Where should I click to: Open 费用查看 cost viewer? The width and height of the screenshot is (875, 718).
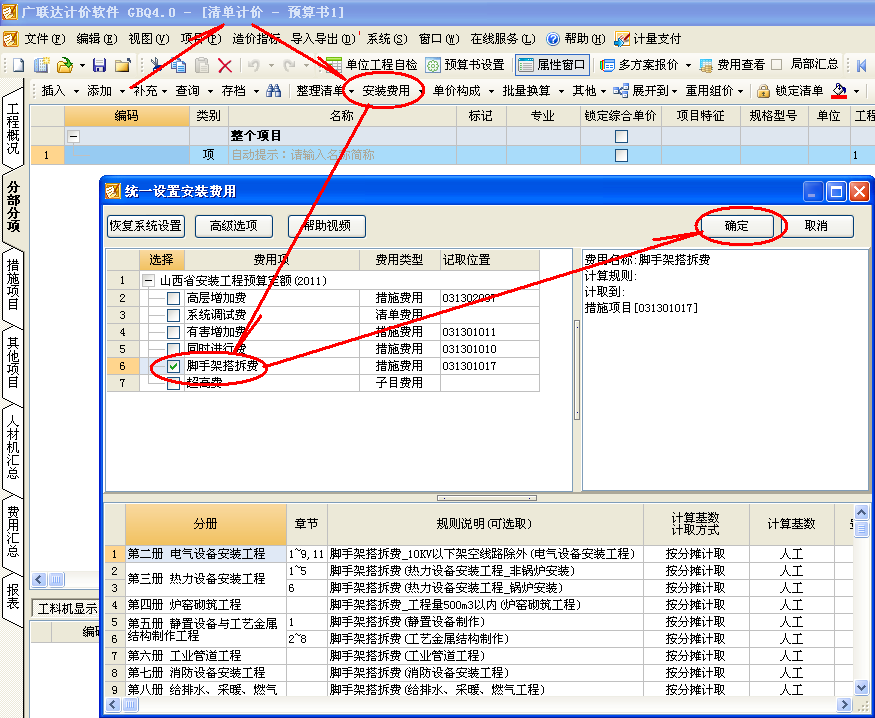[732, 65]
